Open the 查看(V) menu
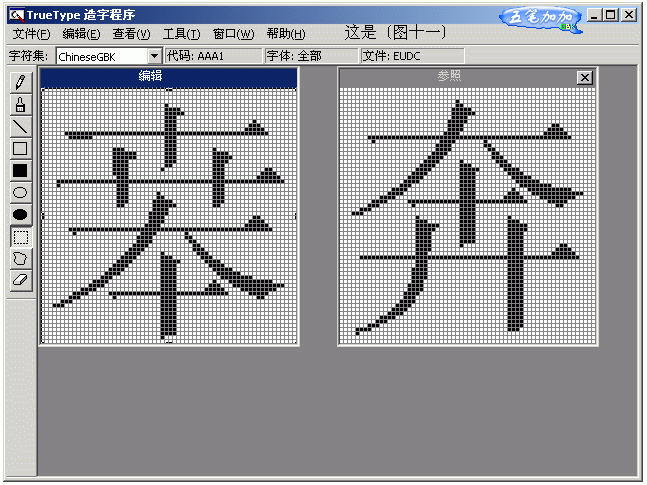This screenshot has height=485, width=647. pyautogui.click(x=131, y=34)
